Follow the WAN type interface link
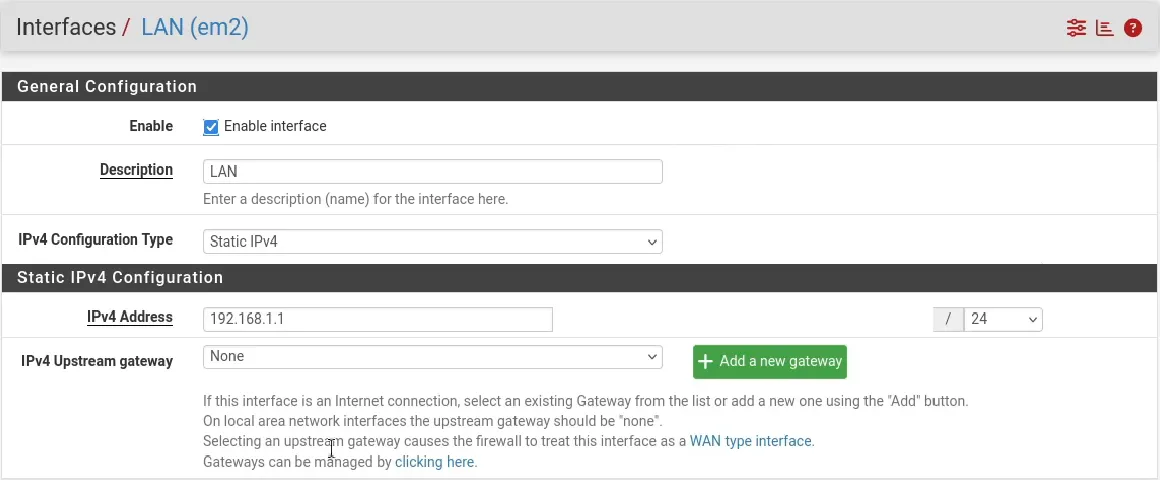Image resolution: width=1160 pixels, height=480 pixels. coord(752,442)
